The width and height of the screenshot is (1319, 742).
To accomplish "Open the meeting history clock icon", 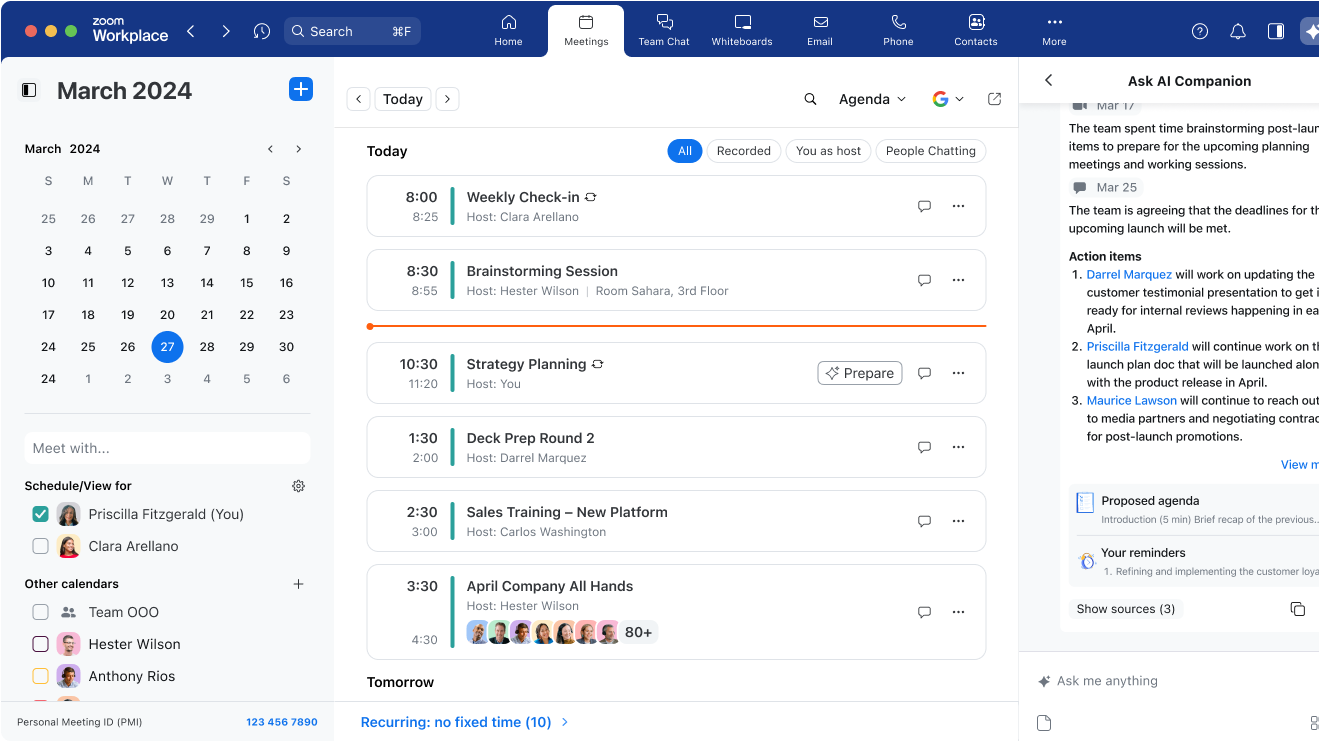I will click(x=262, y=31).
